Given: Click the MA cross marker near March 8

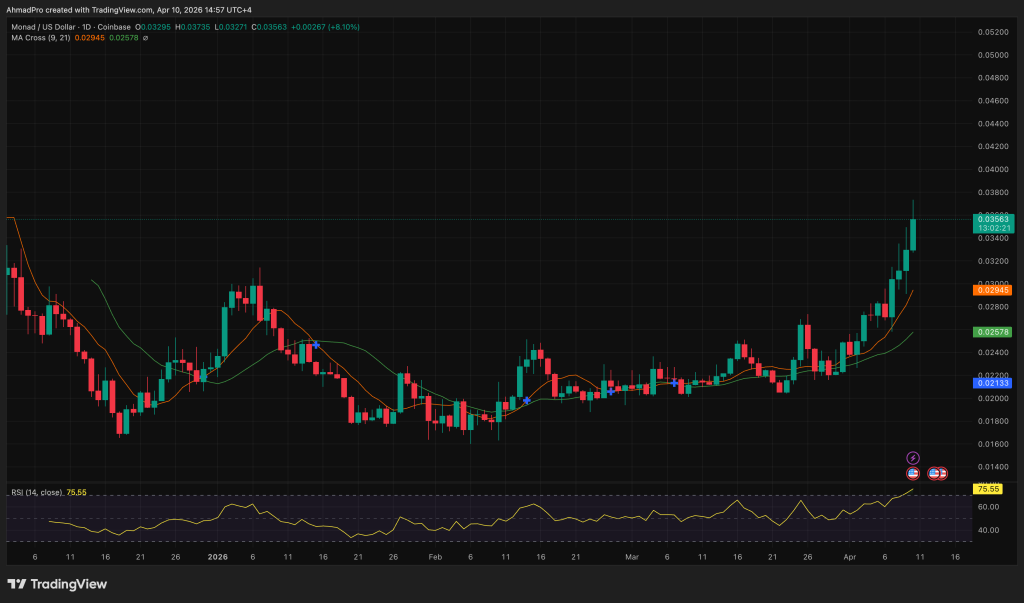Looking at the screenshot, I should 675,382.
